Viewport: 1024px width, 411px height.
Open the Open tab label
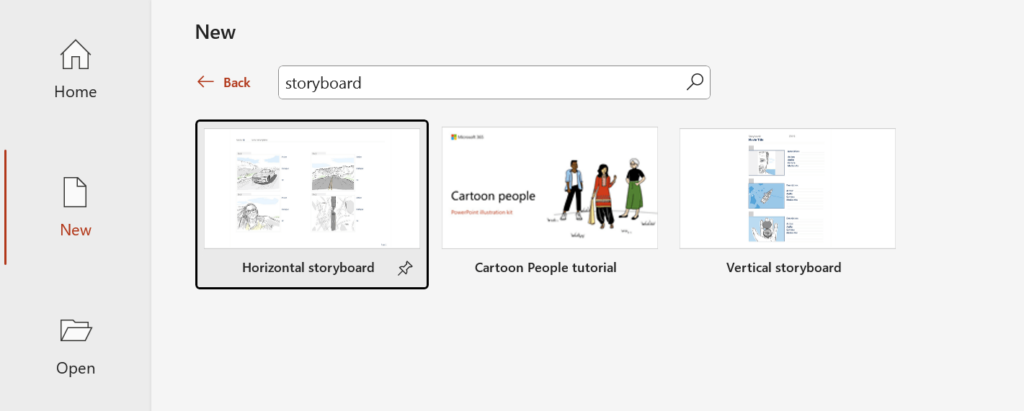click(76, 368)
